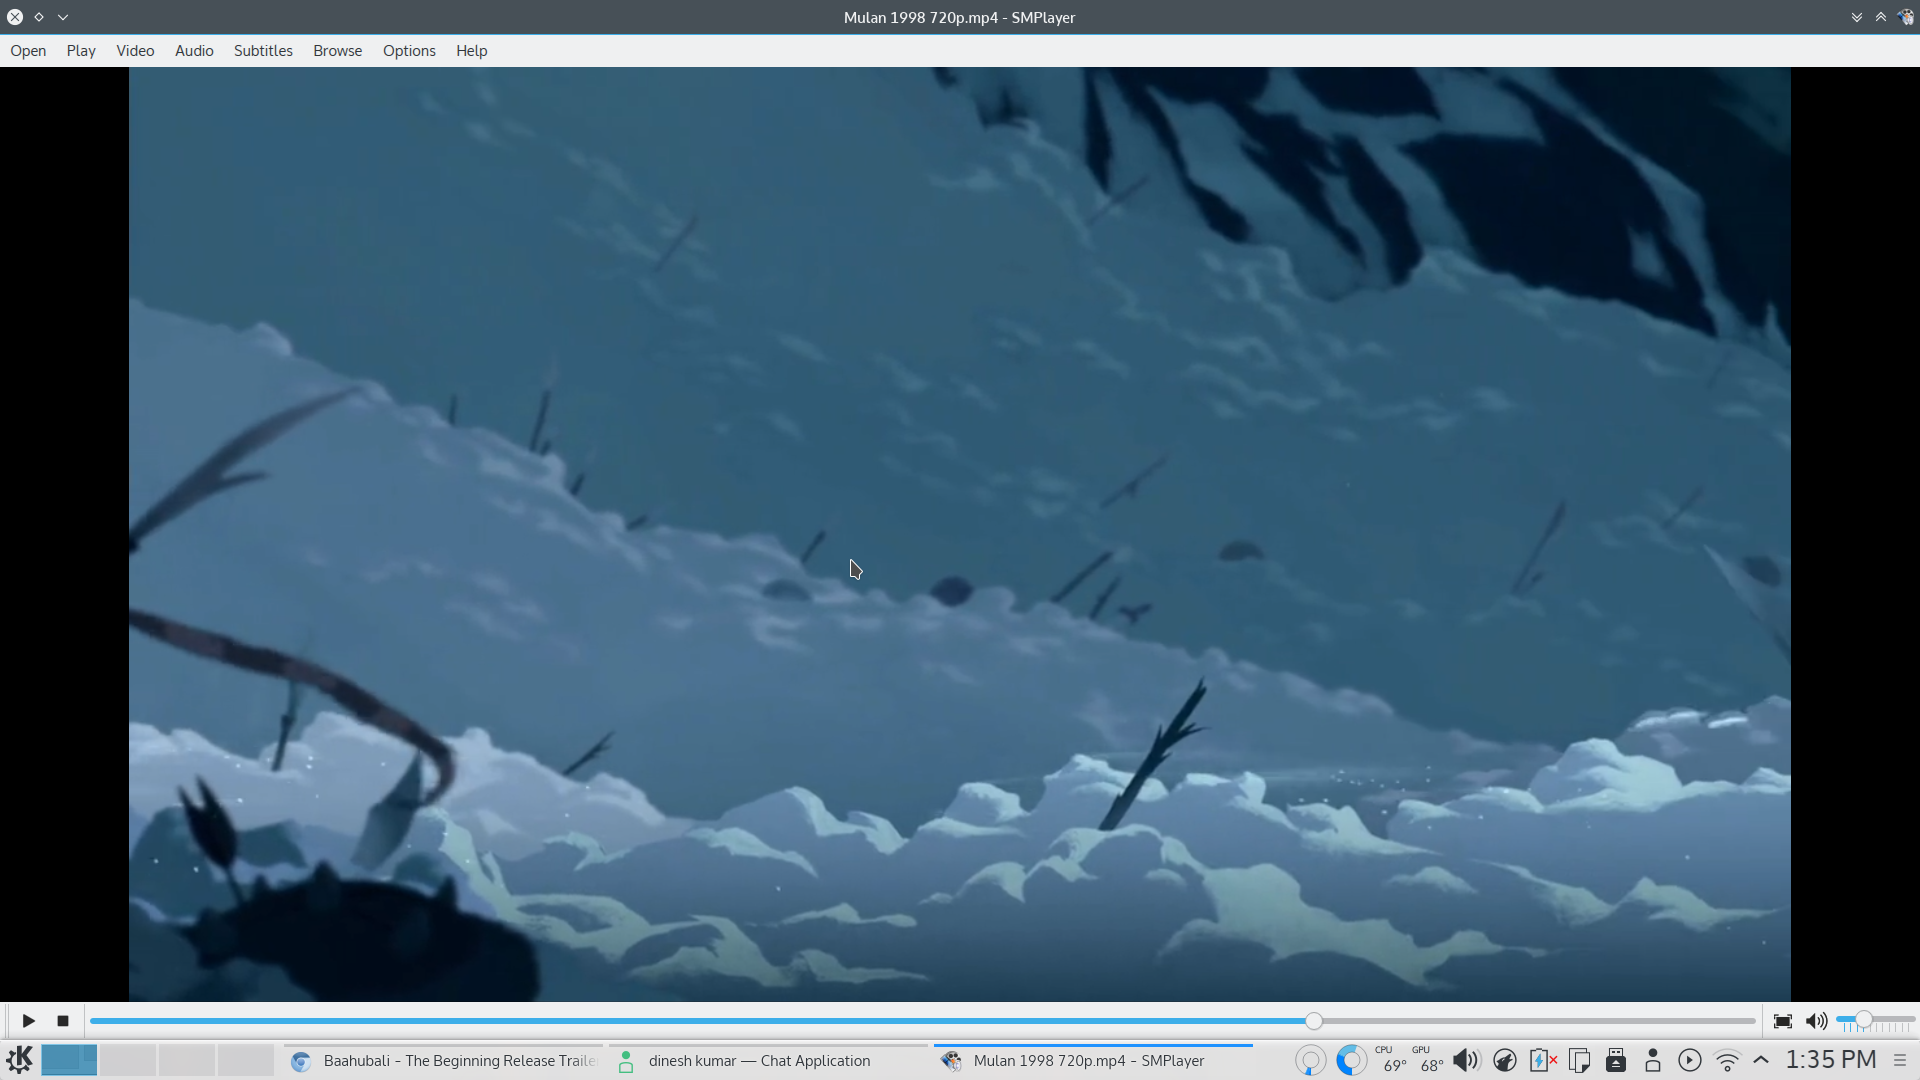Open the Audio menu
This screenshot has width=1920, height=1080.
[x=194, y=51]
